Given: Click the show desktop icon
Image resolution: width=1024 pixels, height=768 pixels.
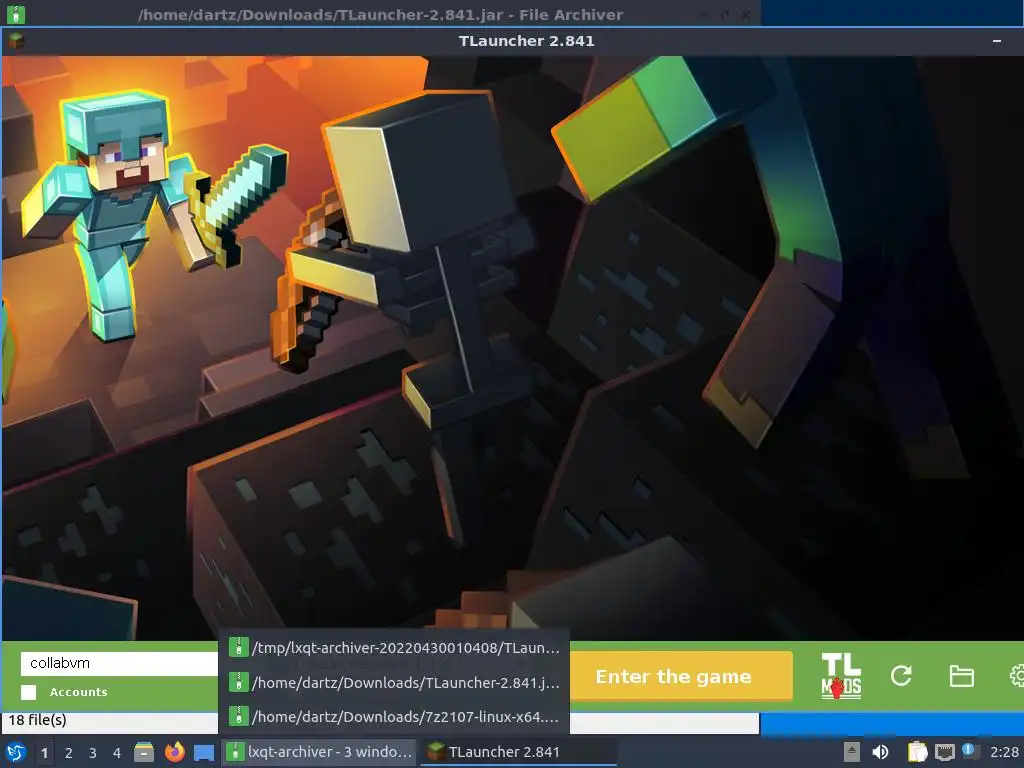Looking at the screenshot, I should [x=204, y=752].
